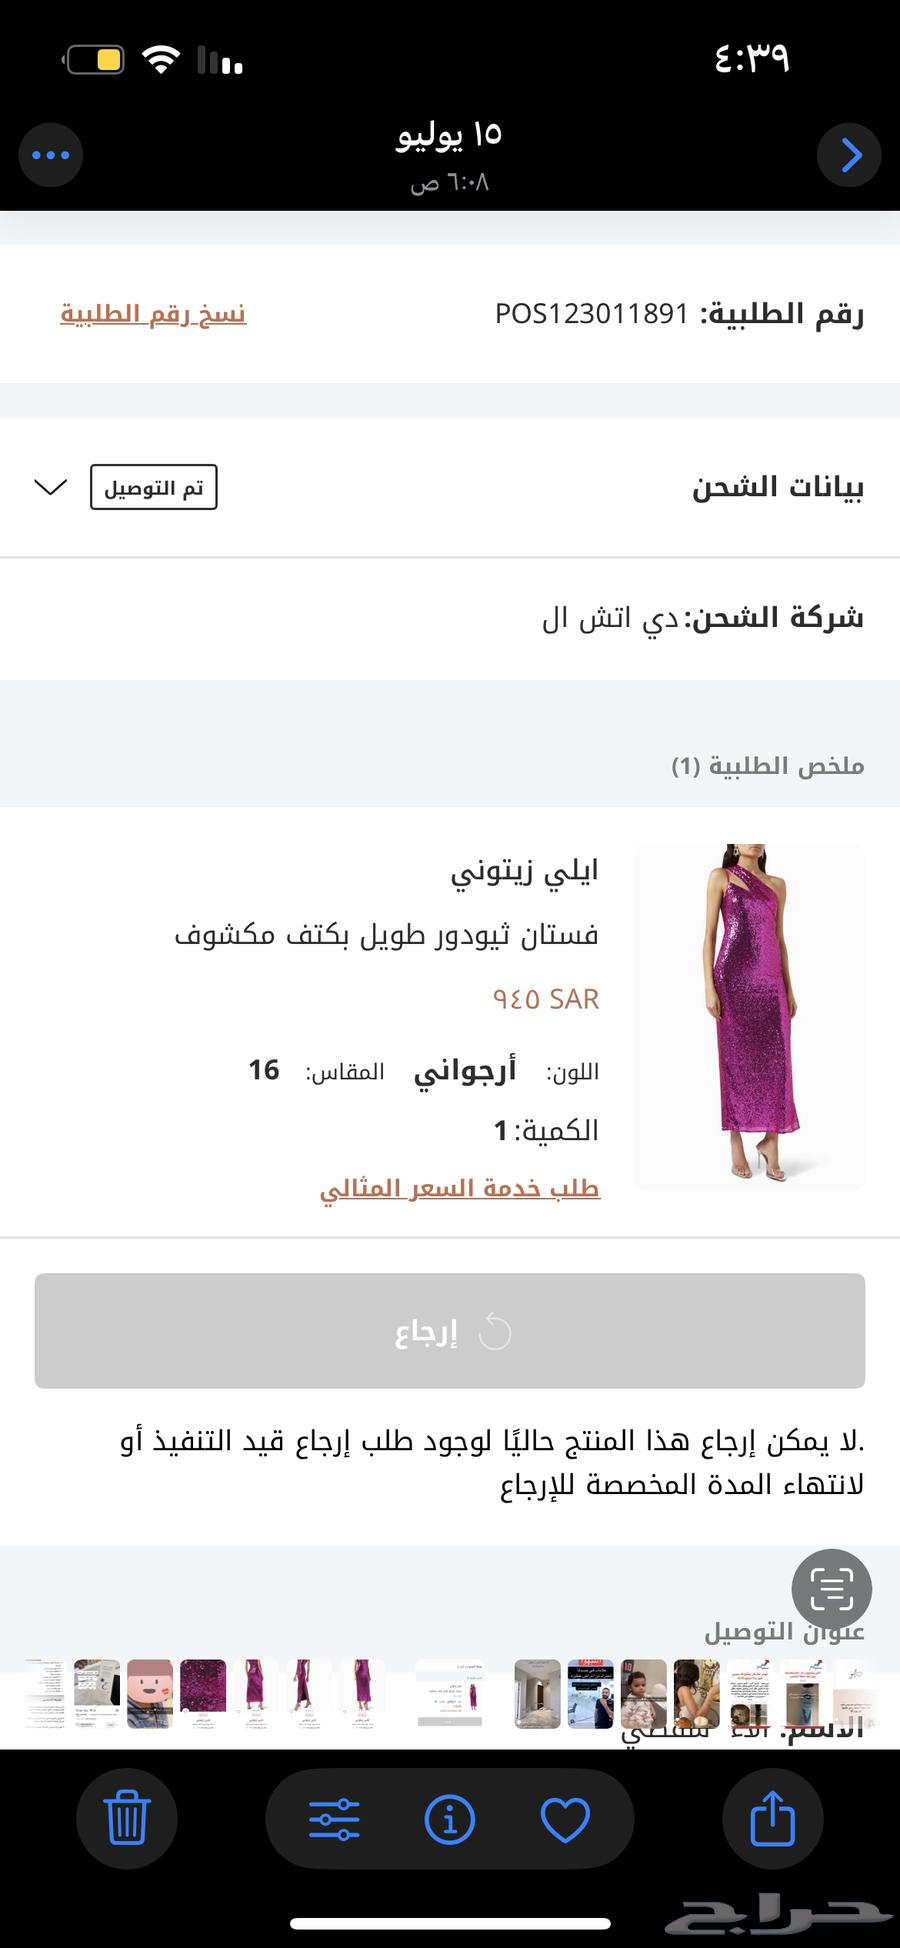Go back using the chevron arrow at top
This screenshot has height=1948, width=900.
(849, 155)
